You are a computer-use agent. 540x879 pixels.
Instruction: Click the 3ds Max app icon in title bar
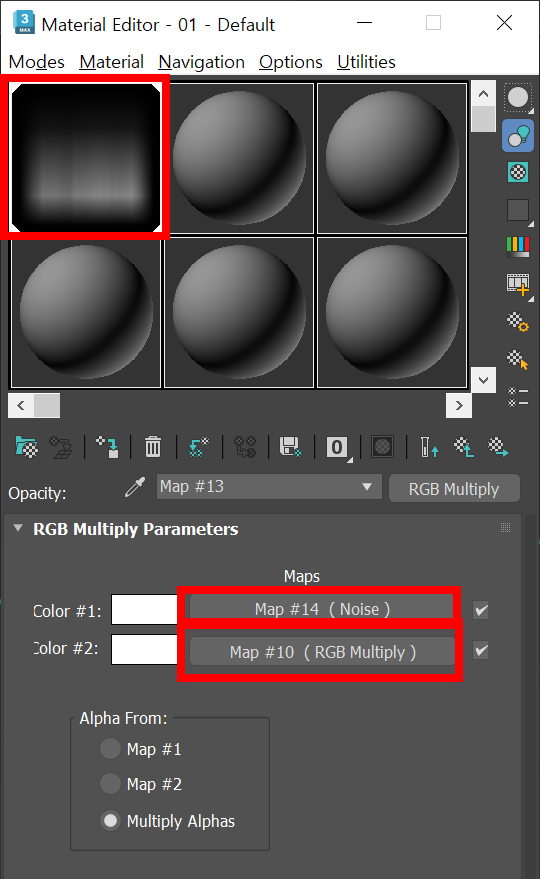coord(24,23)
